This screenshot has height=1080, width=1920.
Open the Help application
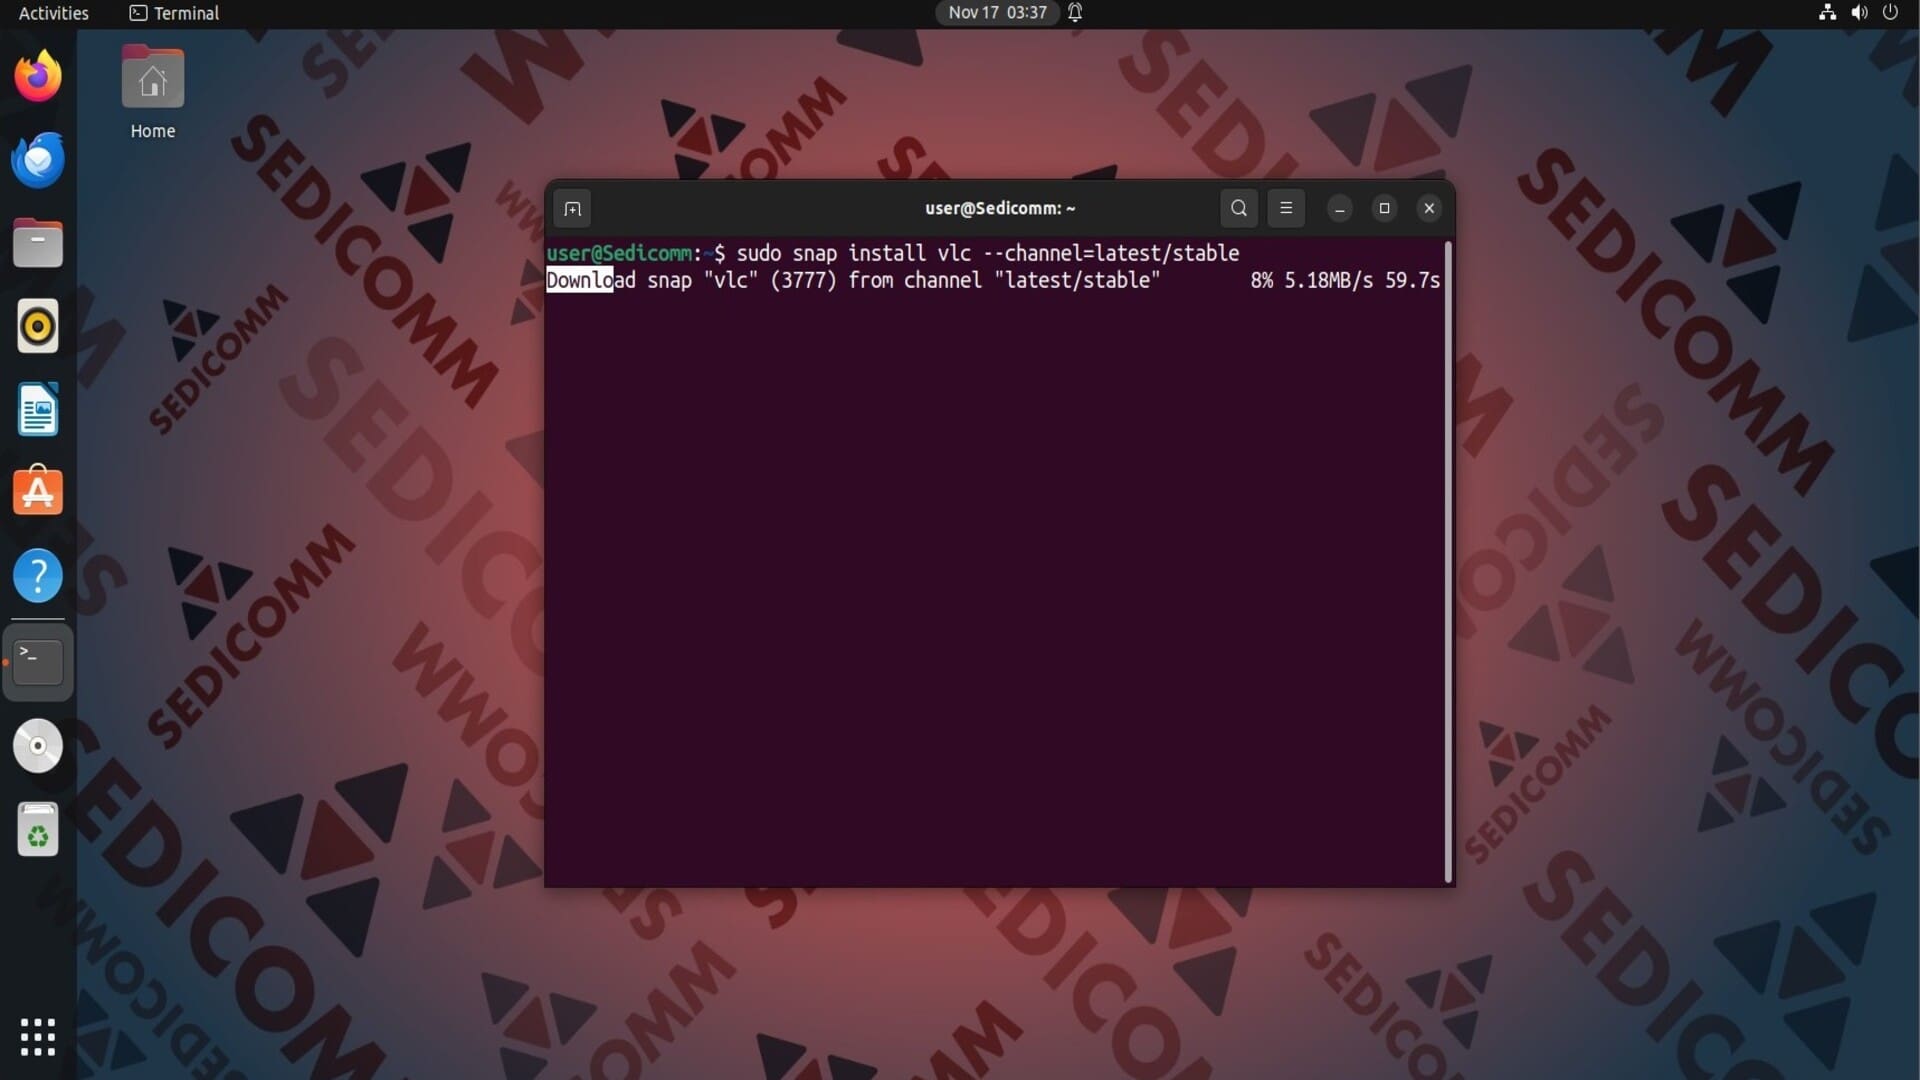click(x=38, y=576)
